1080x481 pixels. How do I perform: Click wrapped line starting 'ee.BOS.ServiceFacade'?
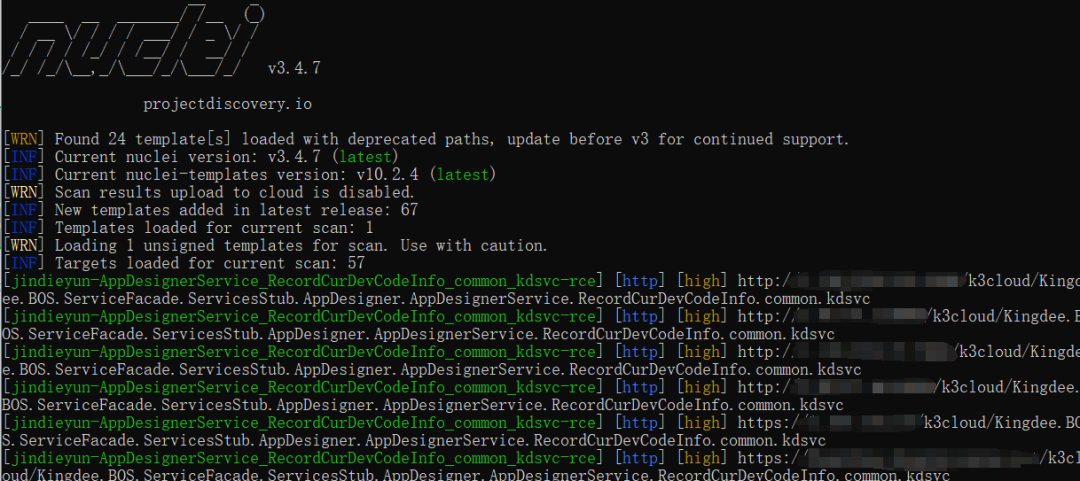(x=436, y=299)
